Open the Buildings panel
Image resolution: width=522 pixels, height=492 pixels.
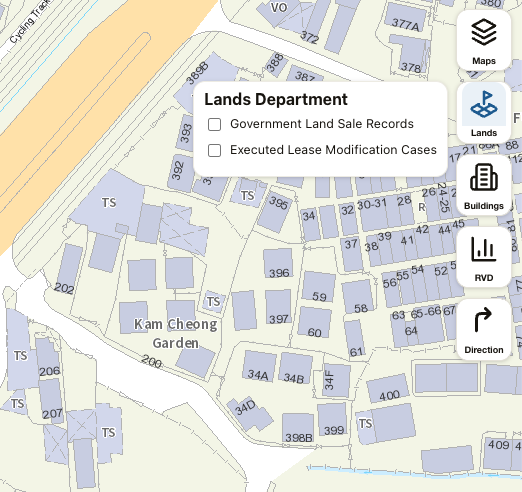point(484,185)
